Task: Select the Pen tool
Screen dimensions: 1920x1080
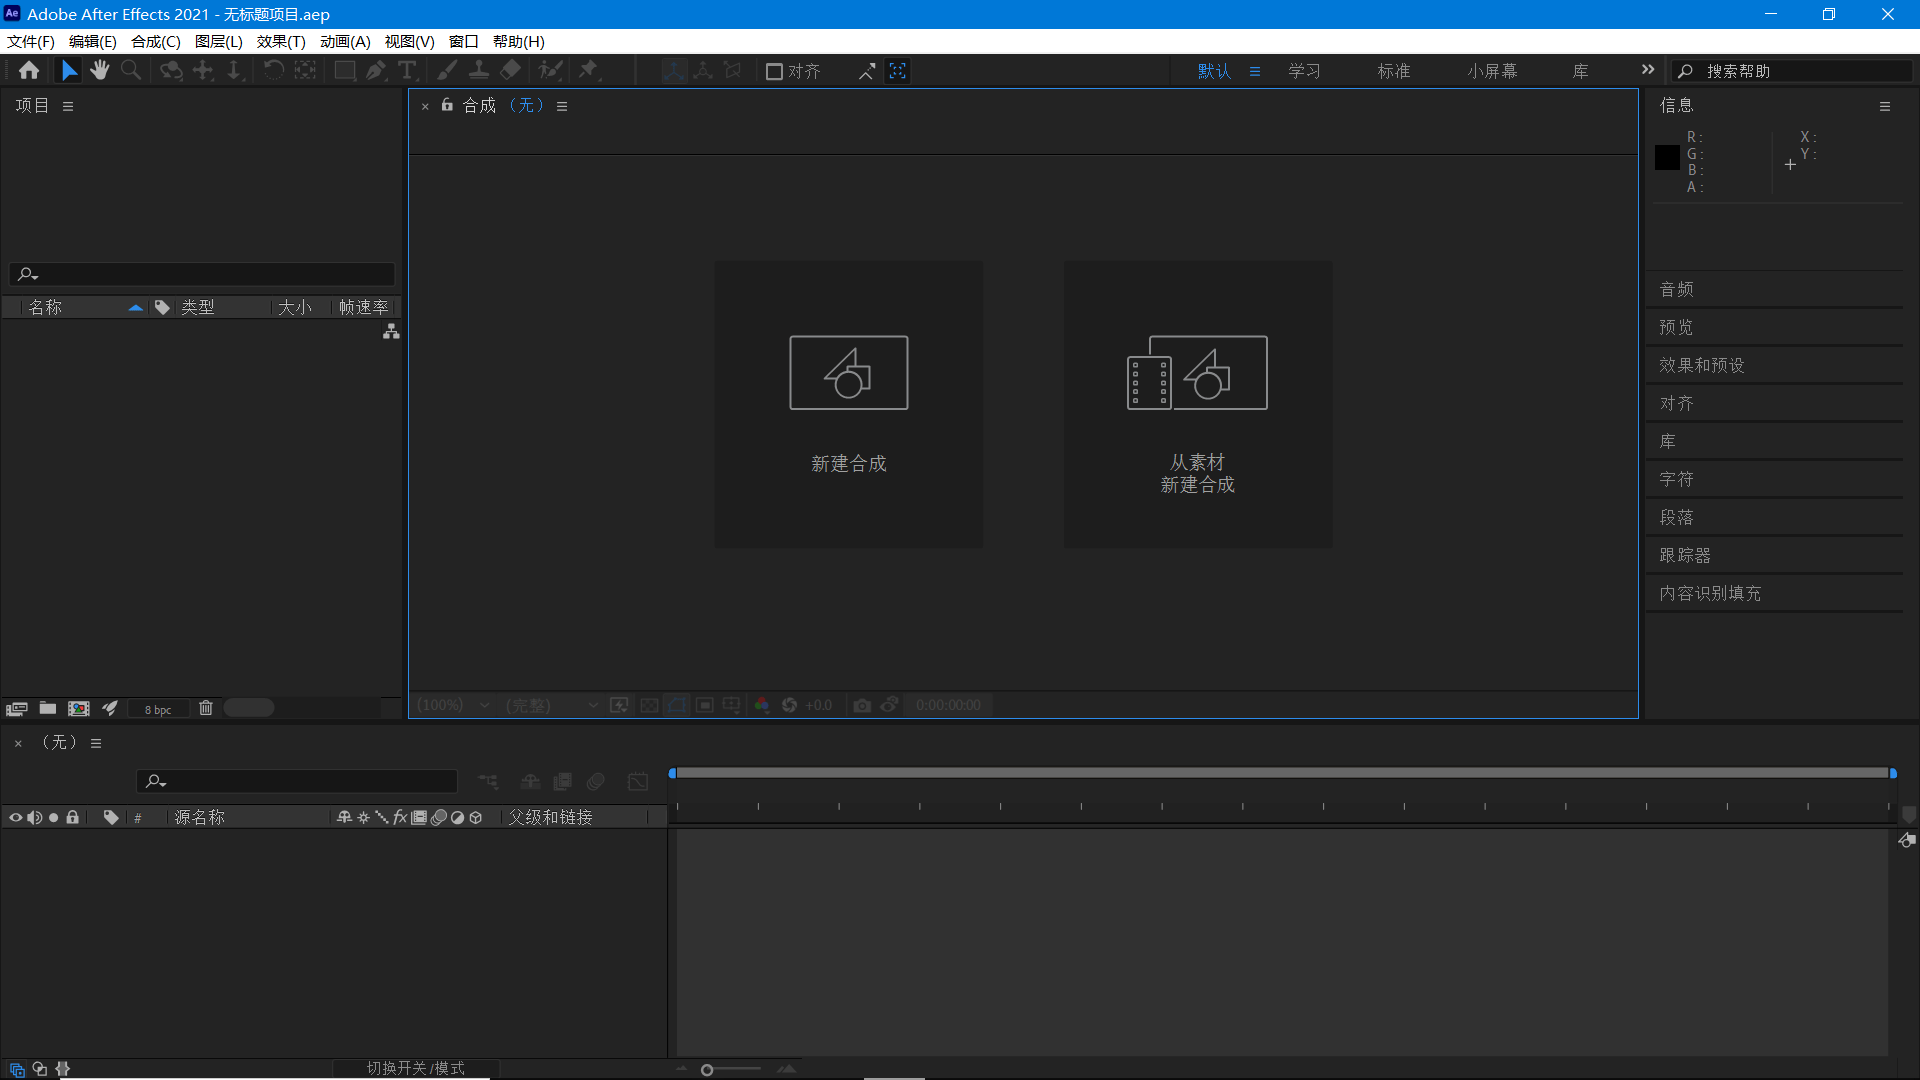Action: click(376, 71)
